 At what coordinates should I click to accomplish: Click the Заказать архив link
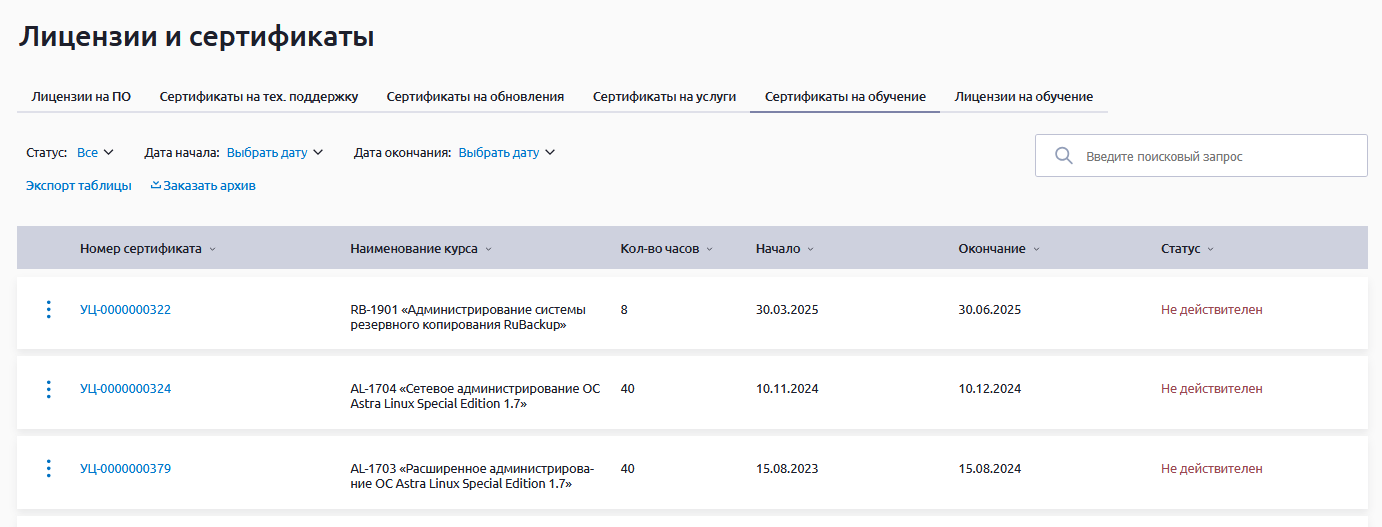point(209,185)
